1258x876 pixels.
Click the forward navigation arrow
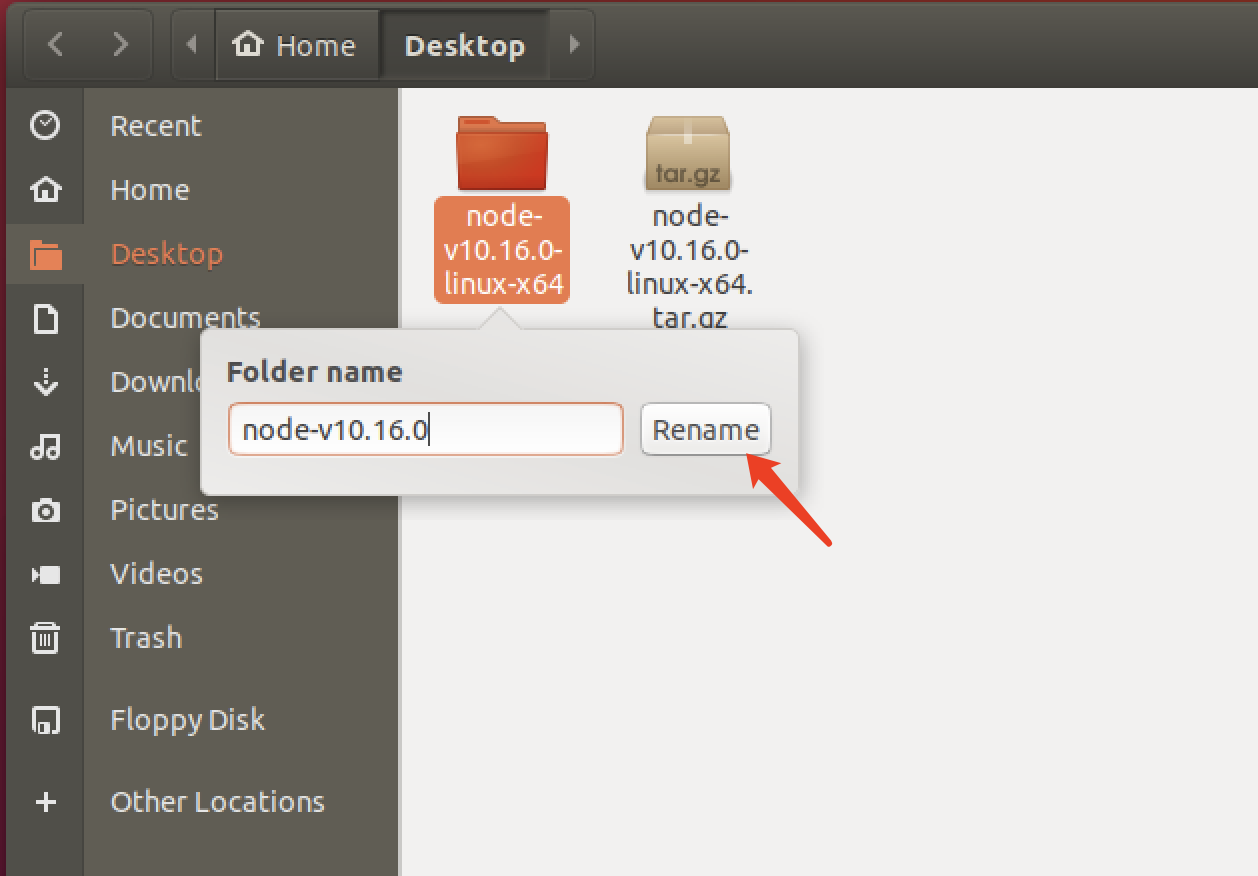click(x=119, y=44)
